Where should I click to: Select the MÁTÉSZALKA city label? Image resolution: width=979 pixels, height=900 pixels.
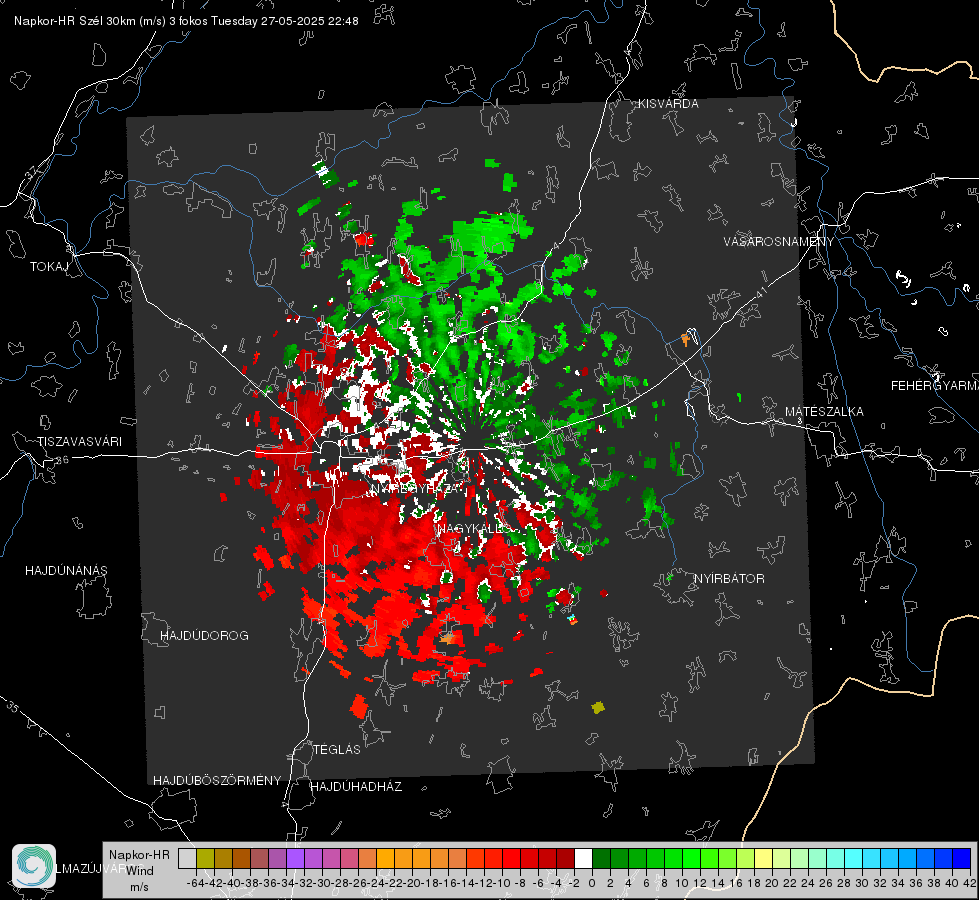[x=824, y=412]
